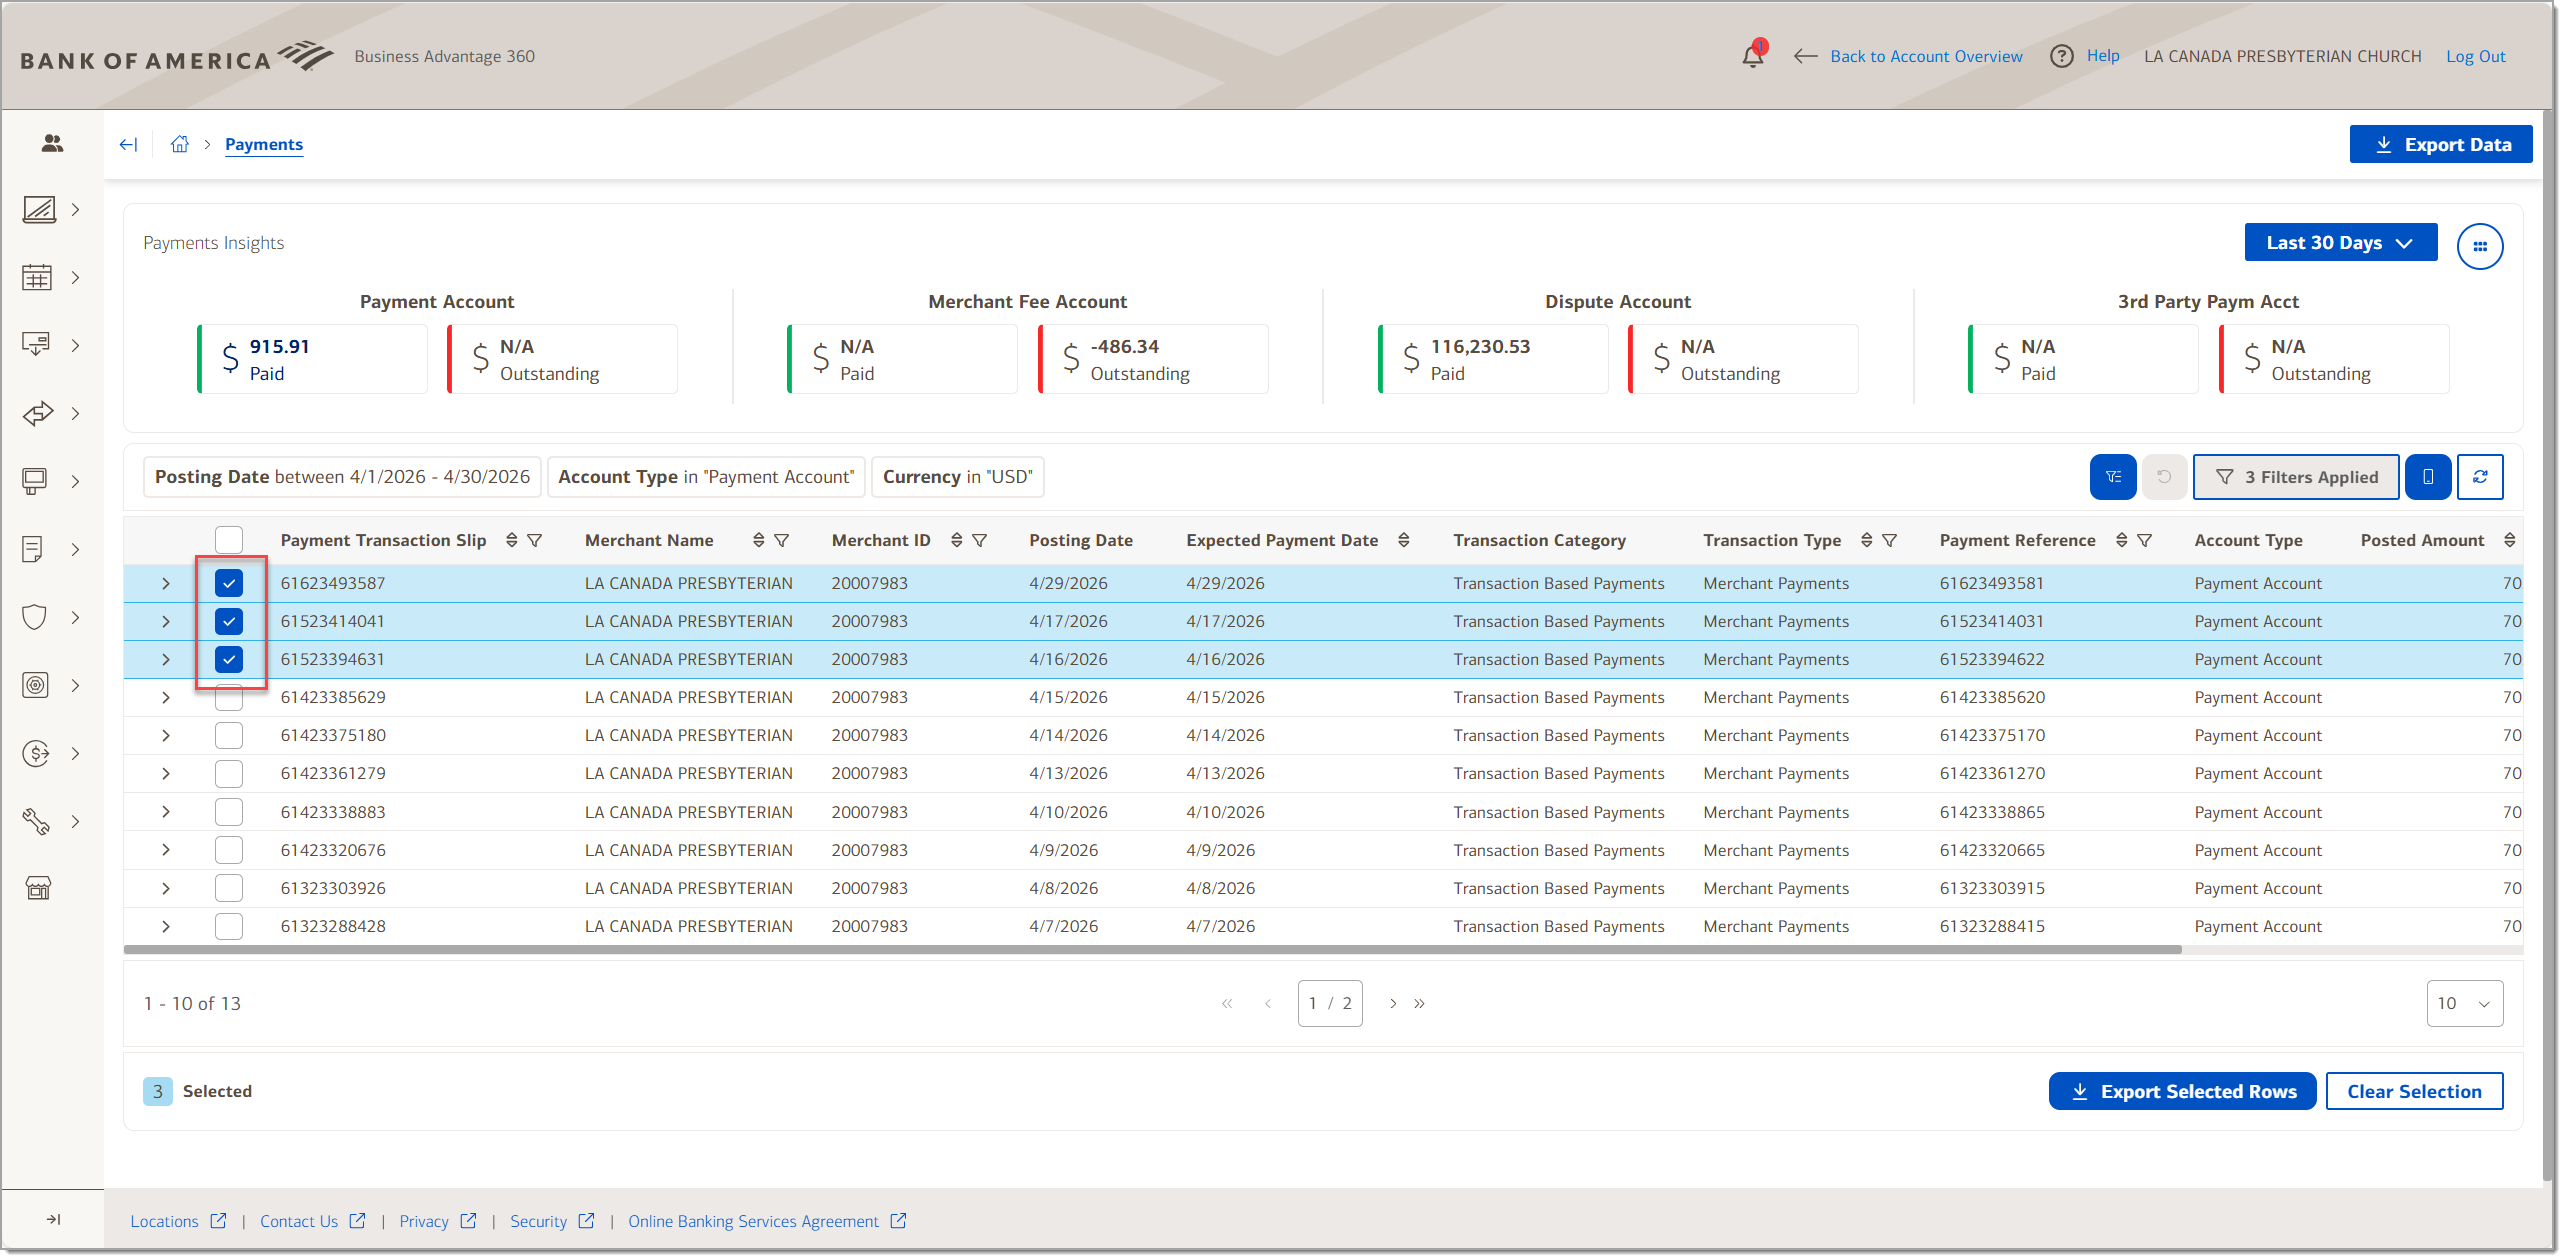Open the shield security sidebar icon
Viewport: 2564px width, 1260px height.
[35, 617]
